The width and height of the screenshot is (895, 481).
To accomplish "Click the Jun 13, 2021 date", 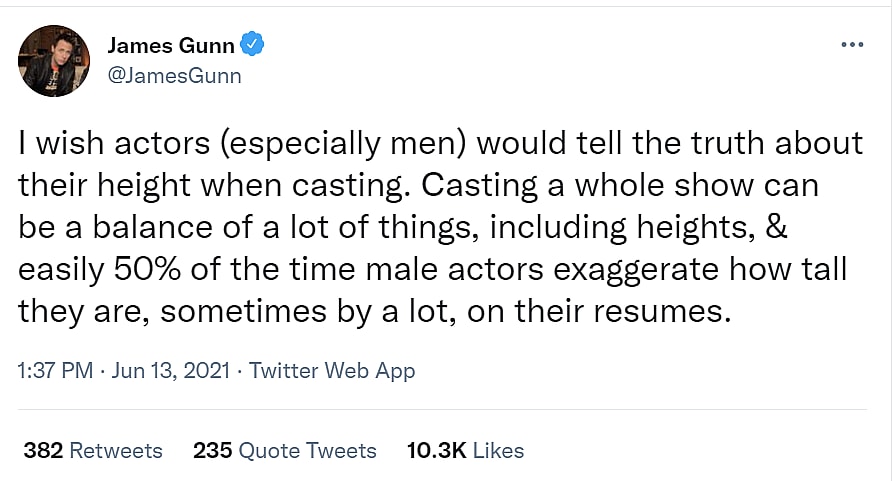I will (167, 371).
